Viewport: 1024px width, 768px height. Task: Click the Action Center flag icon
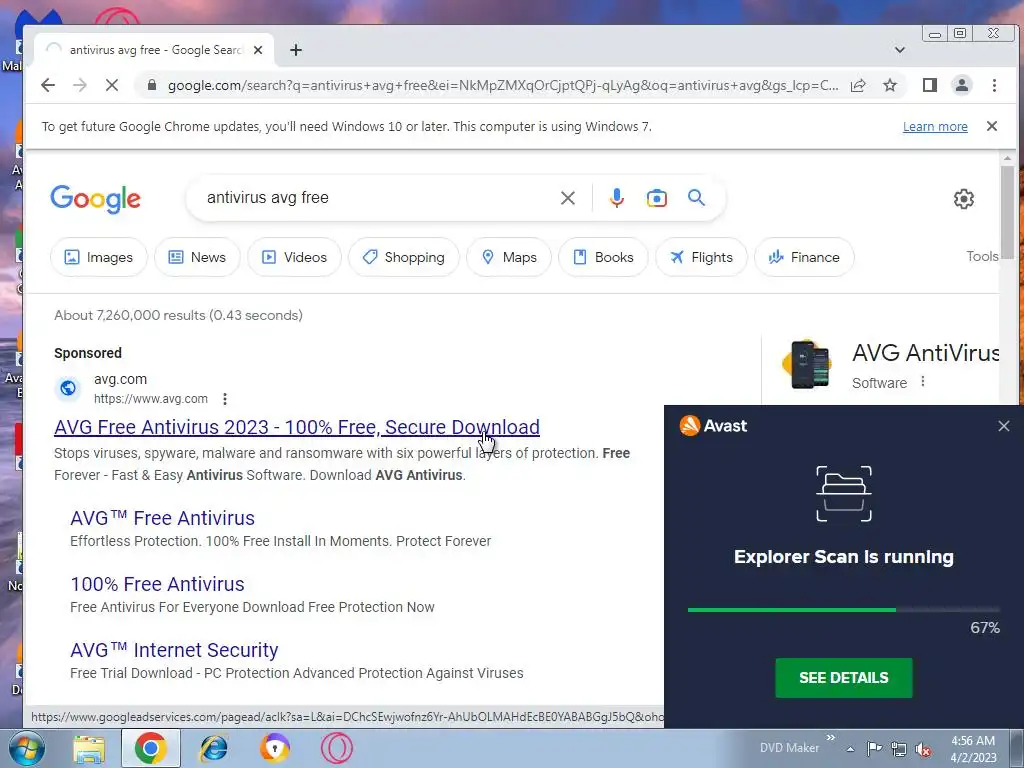tap(874, 749)
